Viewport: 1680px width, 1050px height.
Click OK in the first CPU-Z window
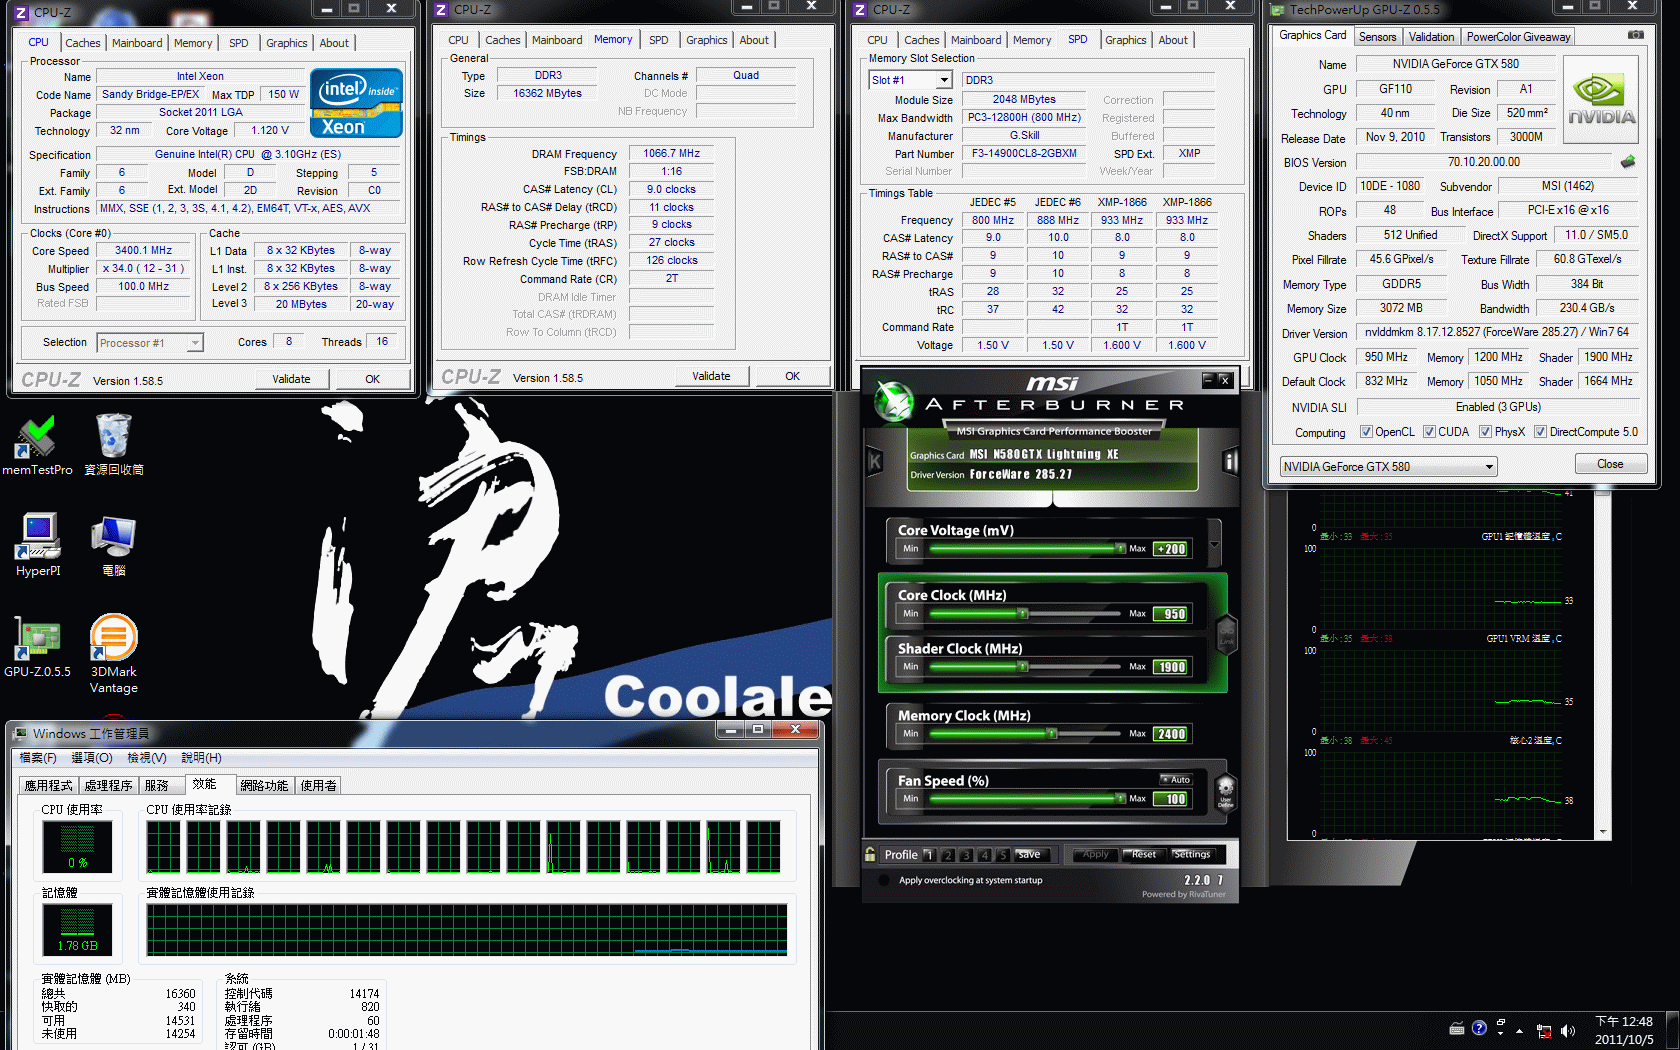pyautogui.click(x=372, y=379)
